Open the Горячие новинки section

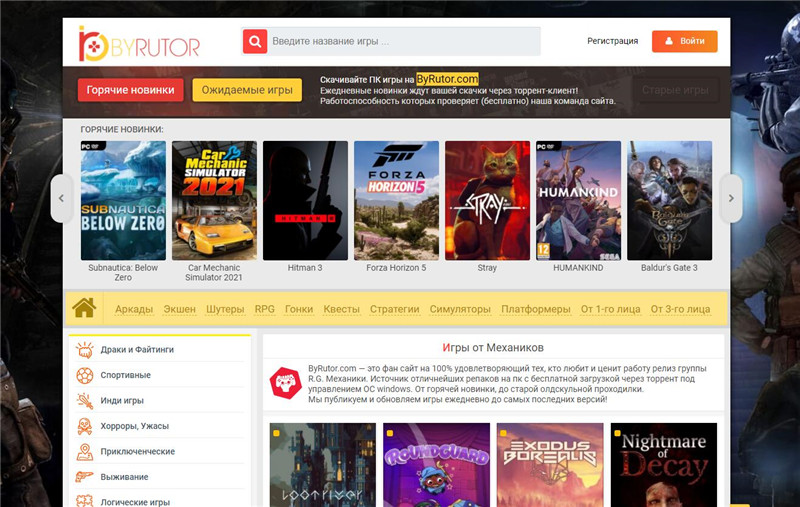[x=131, y=90]
